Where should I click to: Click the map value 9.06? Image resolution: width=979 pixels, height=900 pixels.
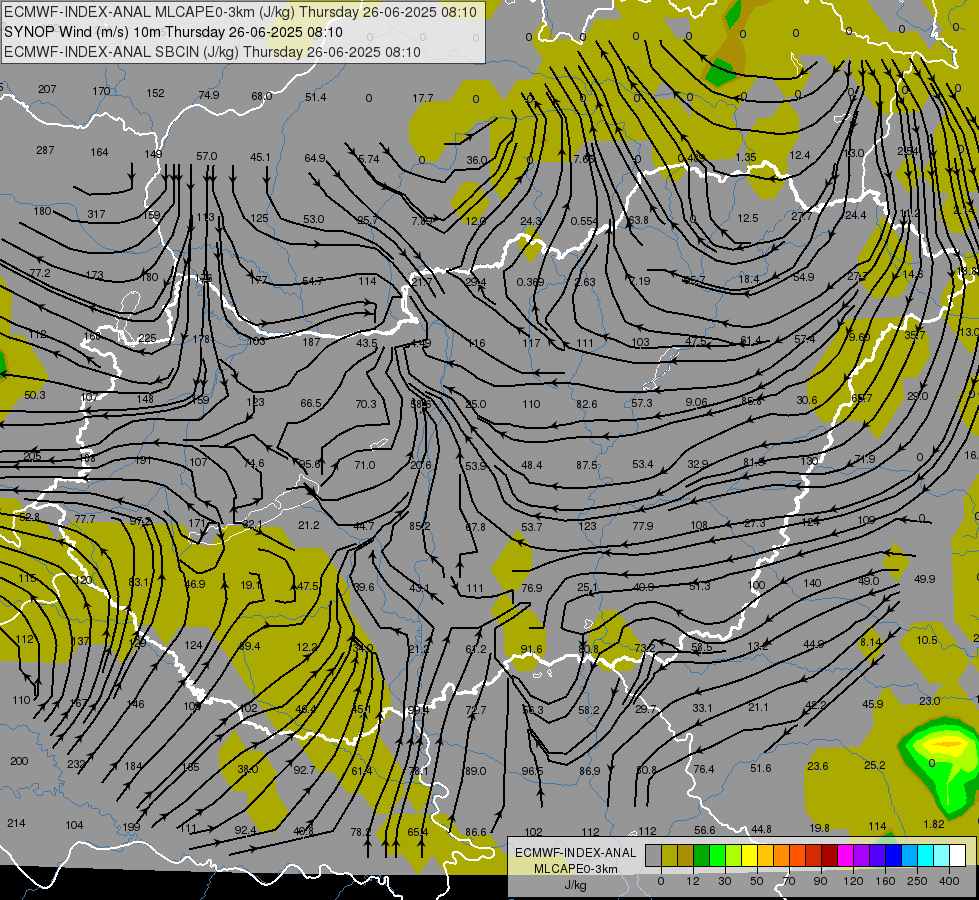(x=696, y=402)
